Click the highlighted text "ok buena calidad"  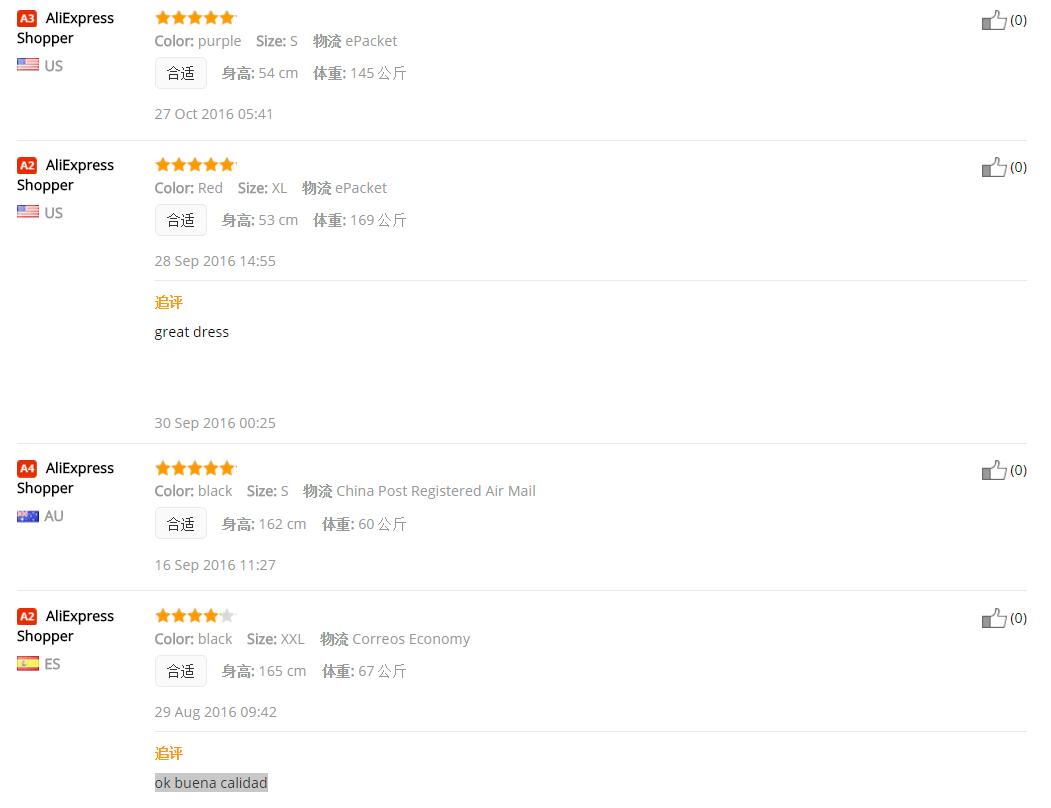tap(211, 783)
